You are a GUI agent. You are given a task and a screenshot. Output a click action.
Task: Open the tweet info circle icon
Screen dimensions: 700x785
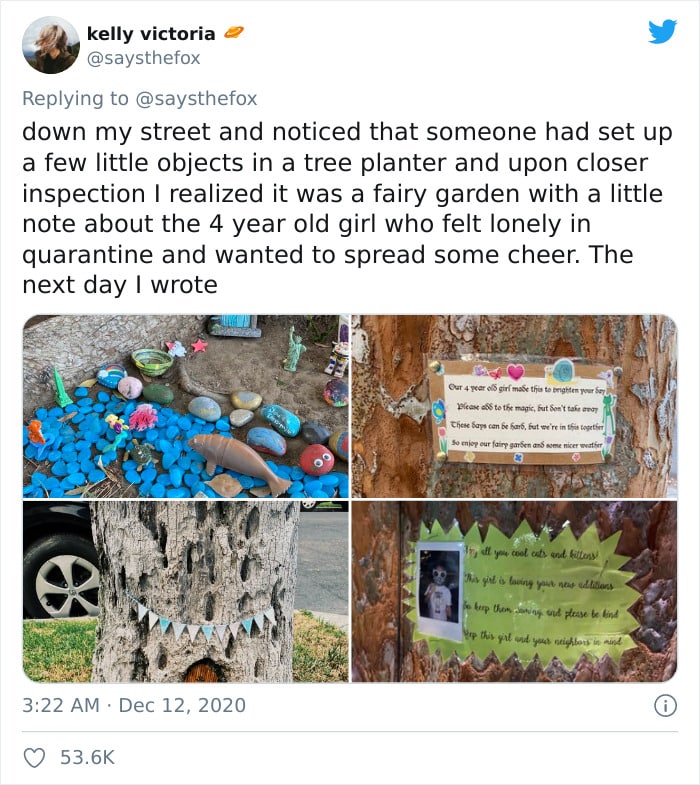[x=665, y=705]
